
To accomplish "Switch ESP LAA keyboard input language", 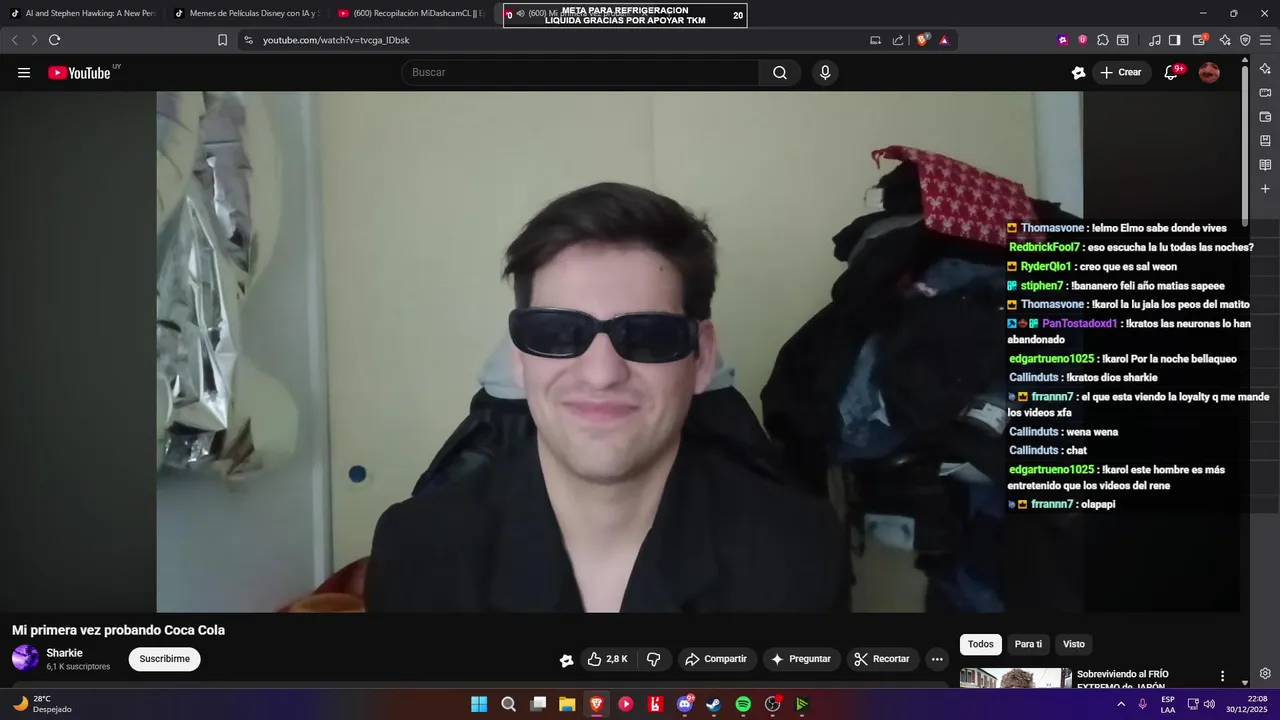I will [x=1167, y=704].
